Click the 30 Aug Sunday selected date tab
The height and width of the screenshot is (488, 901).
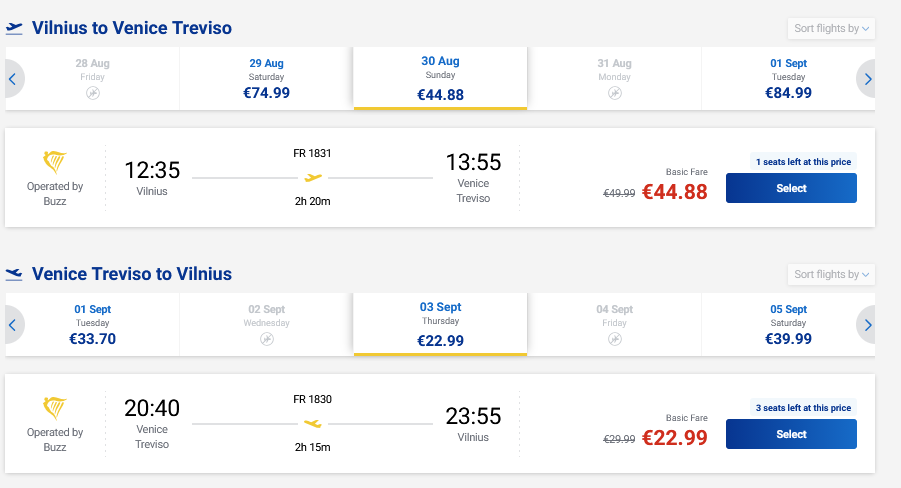pyautogui.click(x=440, y=78)
